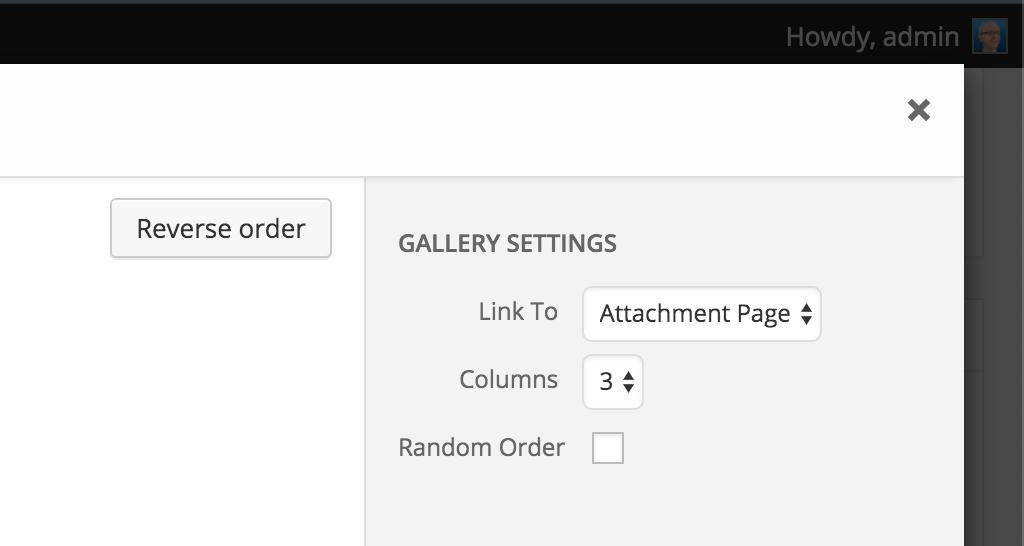Viewport: 1024px width, 546px height.
Task: Reverse the gallery image order
Action: pyautogui.click(x=221, y=228)
